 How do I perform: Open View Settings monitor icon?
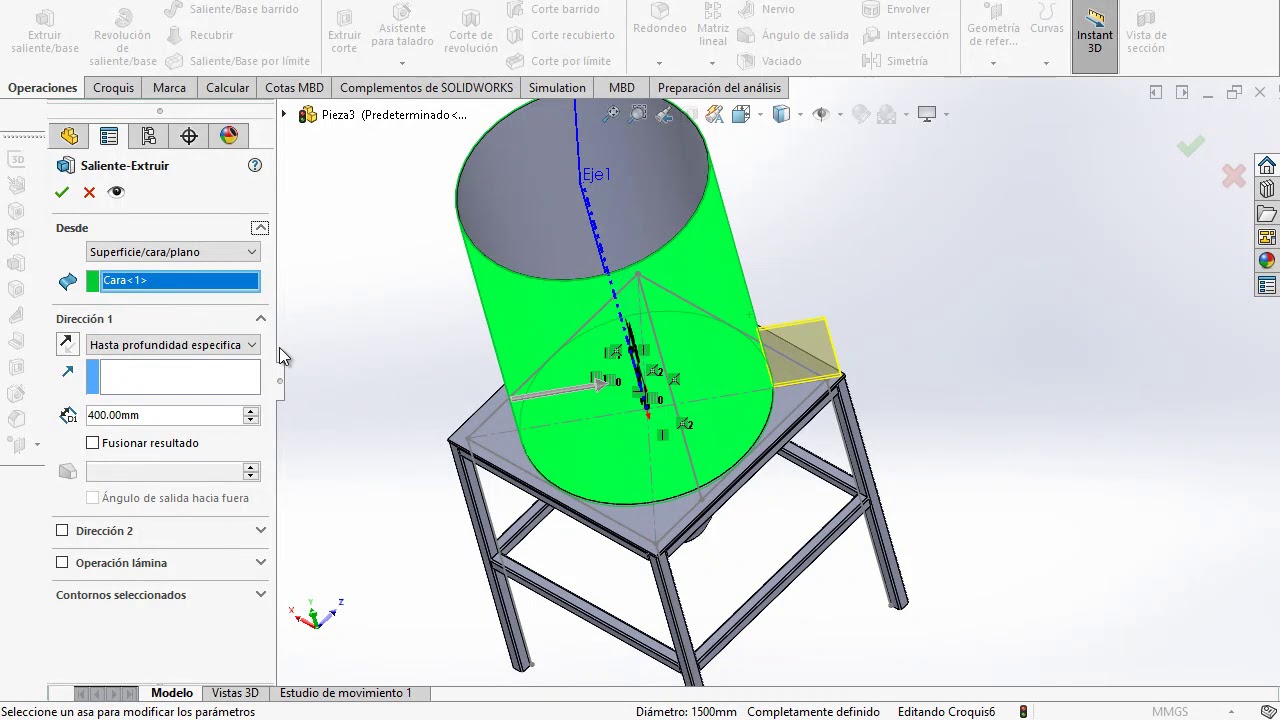click(927, 114)
